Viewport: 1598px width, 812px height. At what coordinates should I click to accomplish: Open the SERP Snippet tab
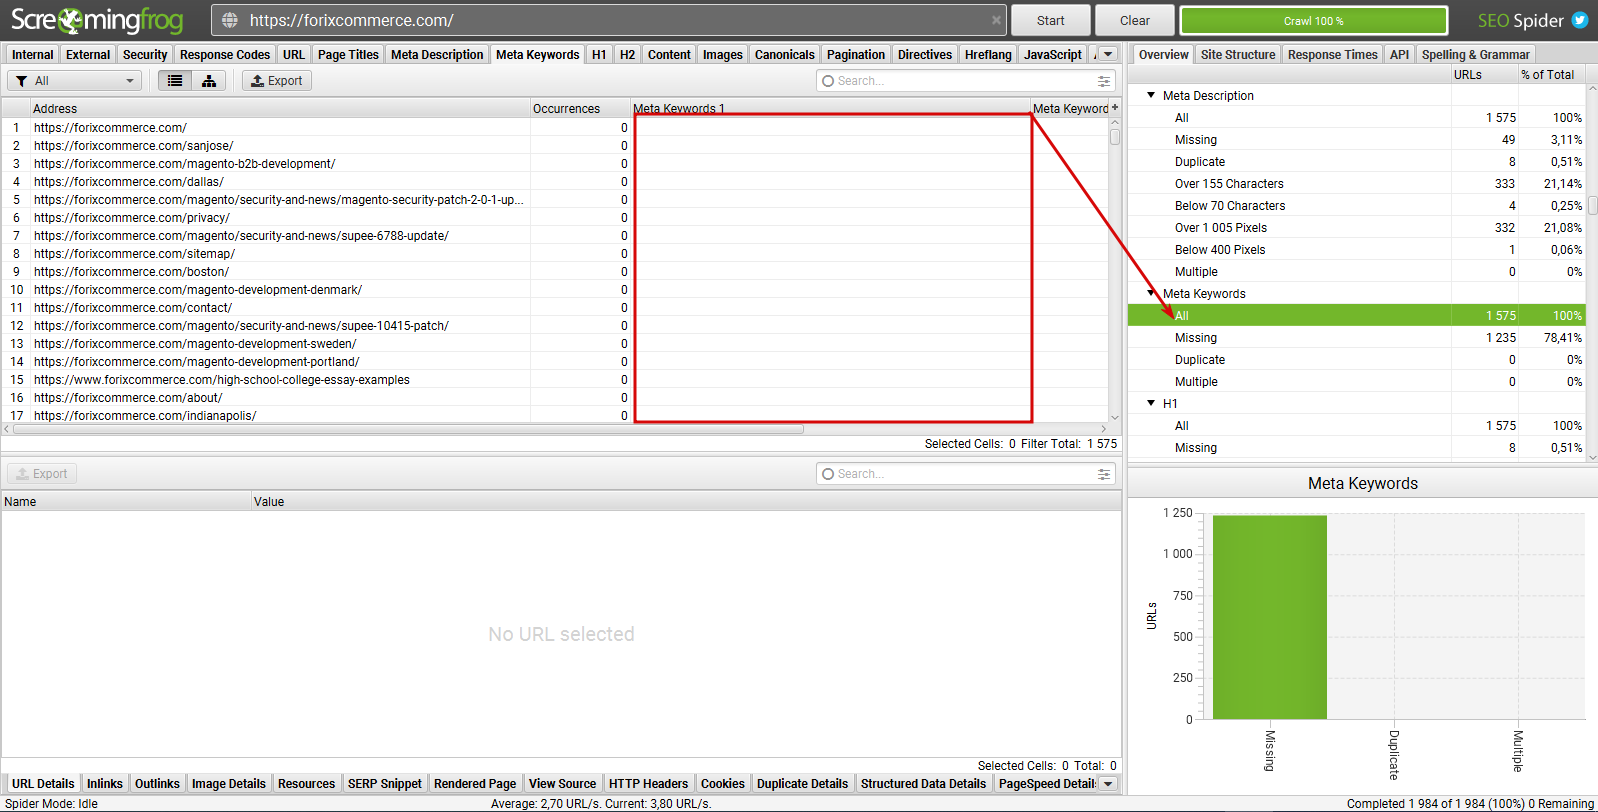[x=385, y=784]
